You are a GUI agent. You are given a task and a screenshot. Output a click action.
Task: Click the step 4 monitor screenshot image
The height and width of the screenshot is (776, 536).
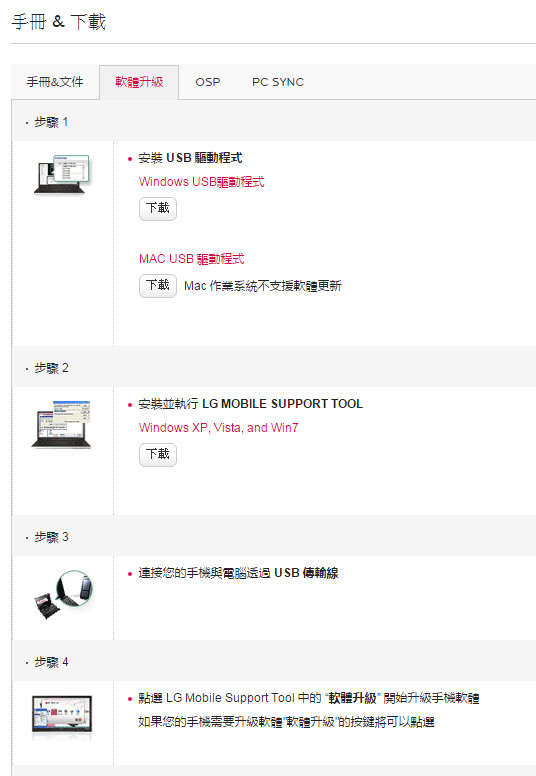click(62, 714)
